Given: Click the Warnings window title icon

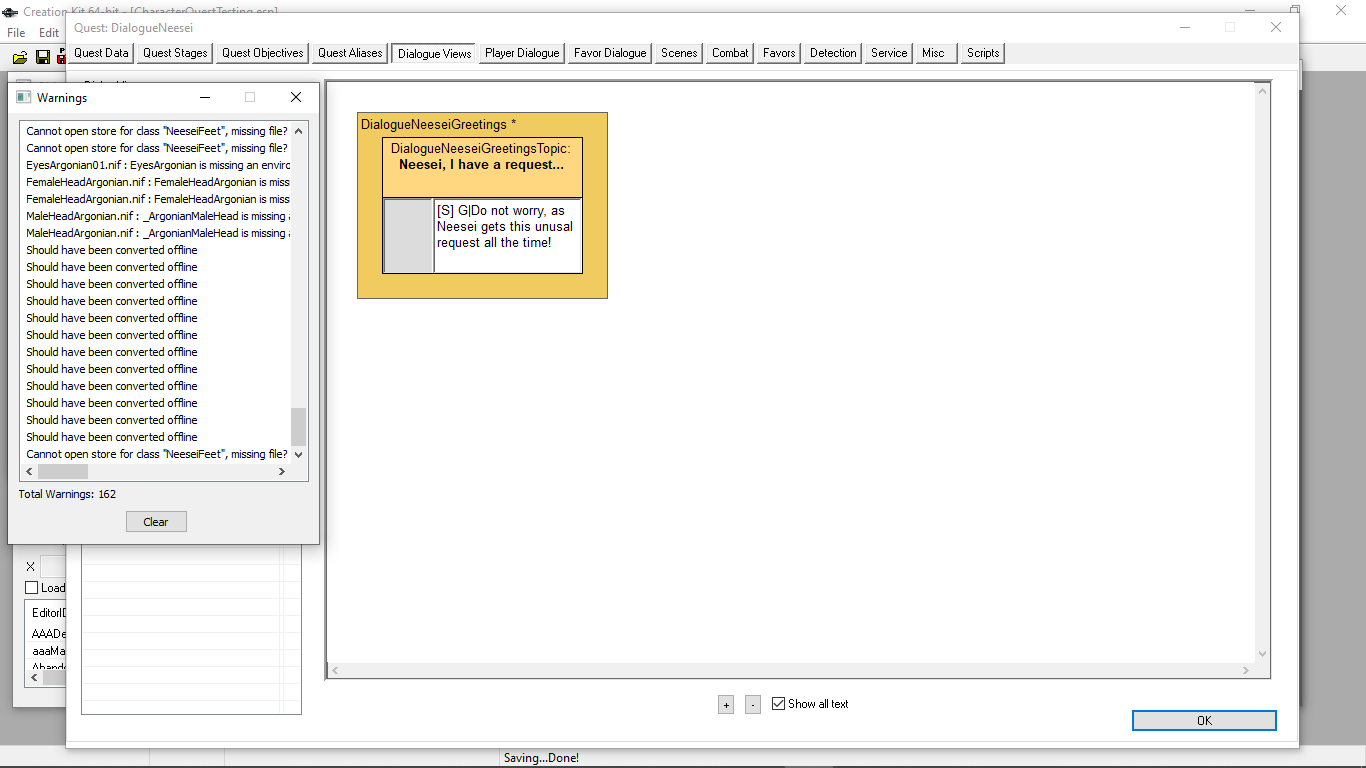Looking at the screenshot, I should [24, 97].
